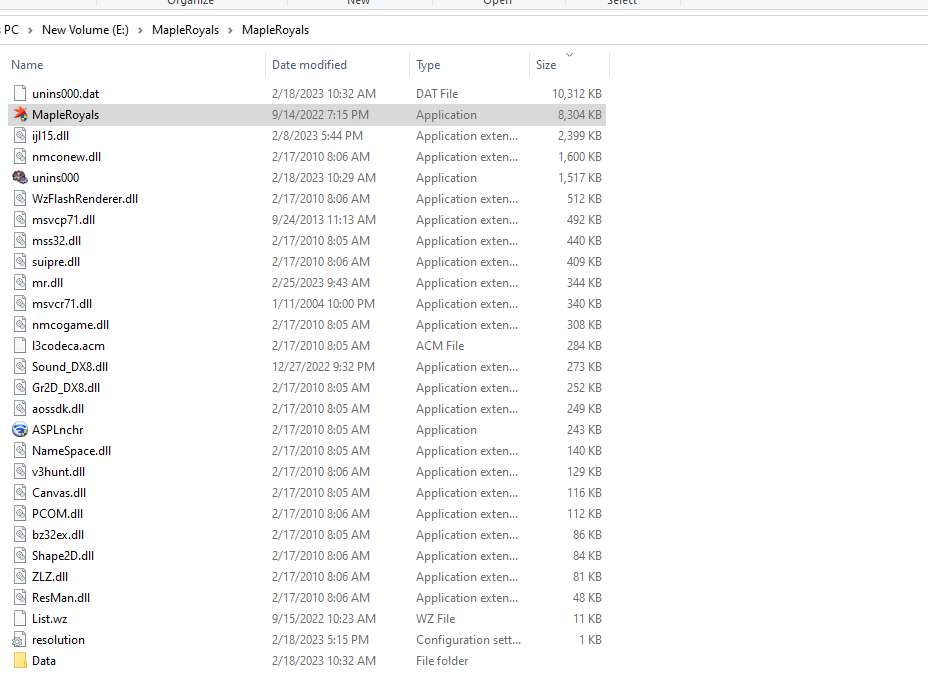The width and height of the screenshot is (928, 679).
Task: Click the nmcogame.dll file icon
Action: pos(20,325)
